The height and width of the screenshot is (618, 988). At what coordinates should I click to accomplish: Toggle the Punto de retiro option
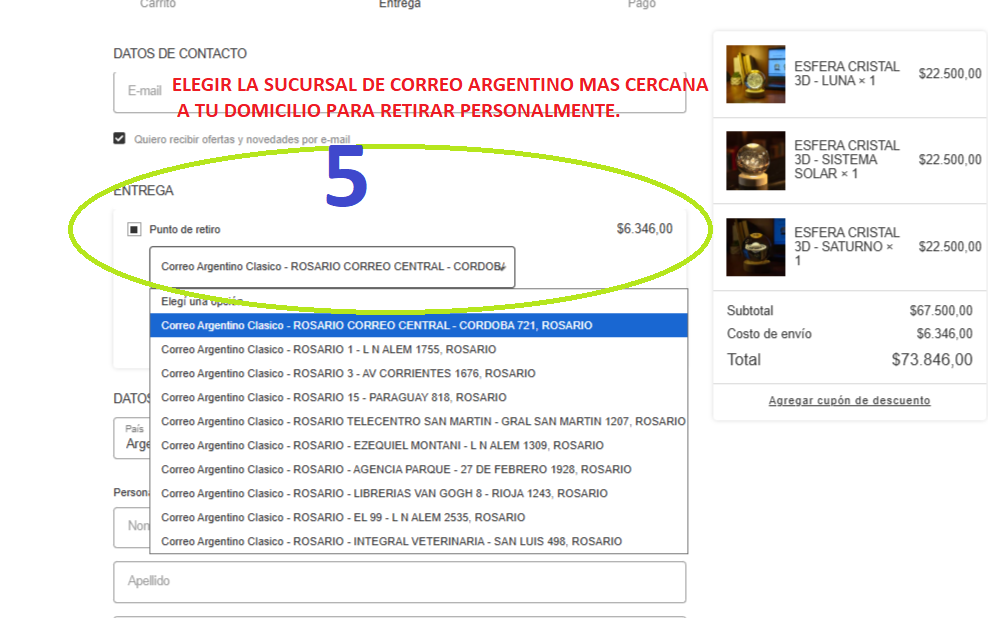(x=134, y=230)
